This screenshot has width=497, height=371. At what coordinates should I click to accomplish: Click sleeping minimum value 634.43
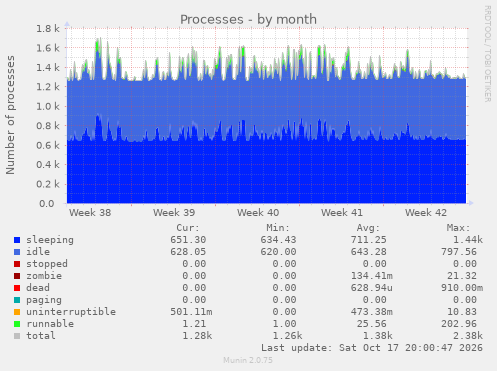coord(278,240)
